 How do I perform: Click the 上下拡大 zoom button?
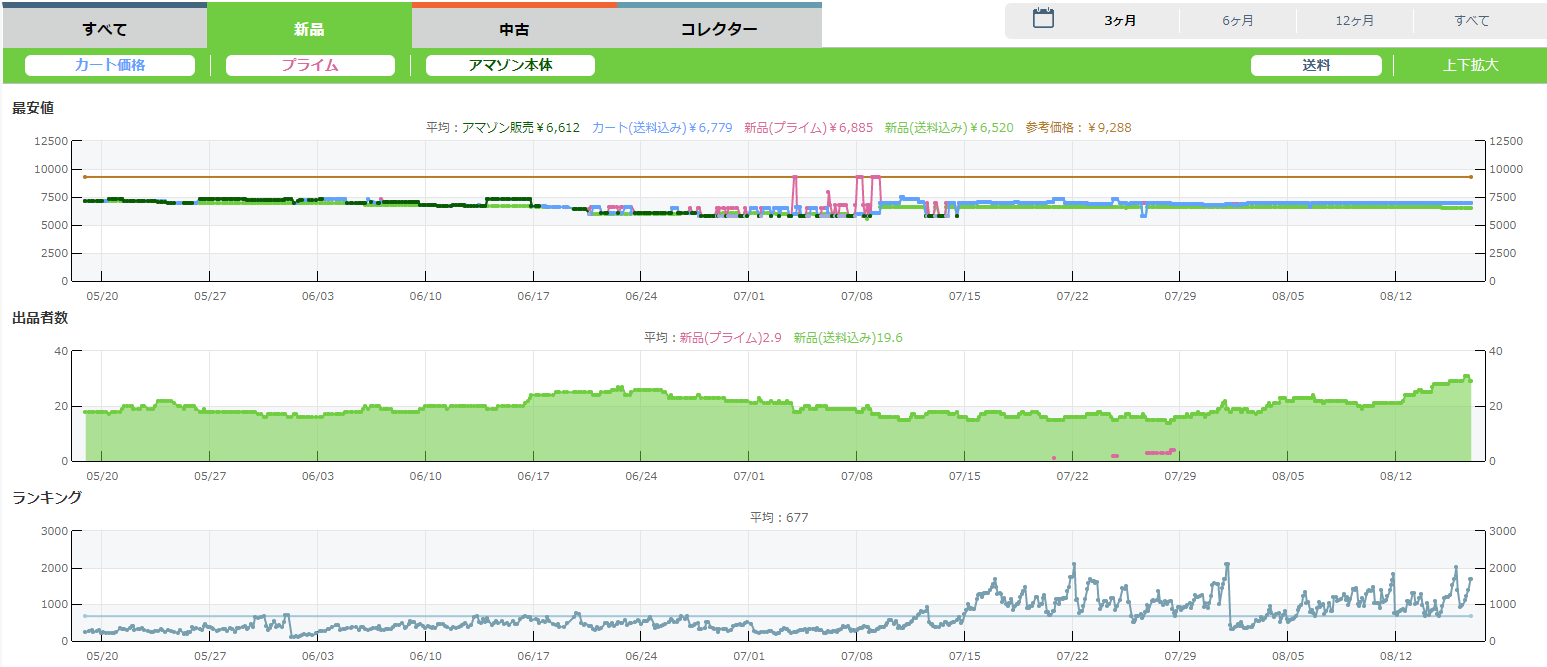(1470, 65)
